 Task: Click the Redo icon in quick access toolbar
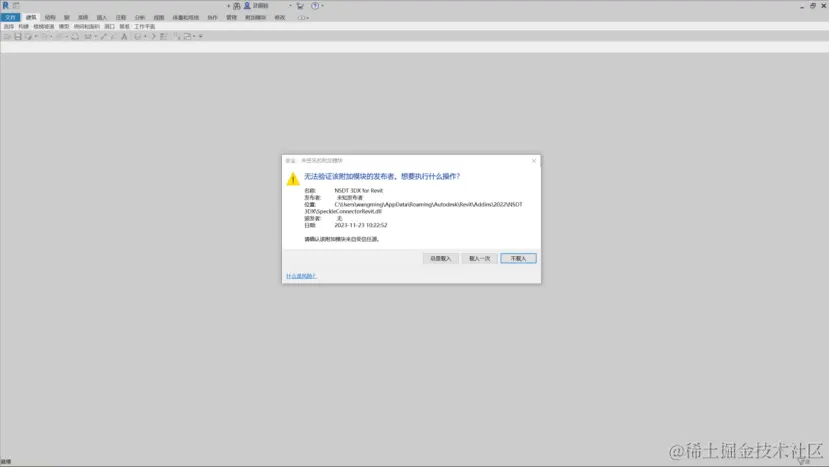point(59,37)
